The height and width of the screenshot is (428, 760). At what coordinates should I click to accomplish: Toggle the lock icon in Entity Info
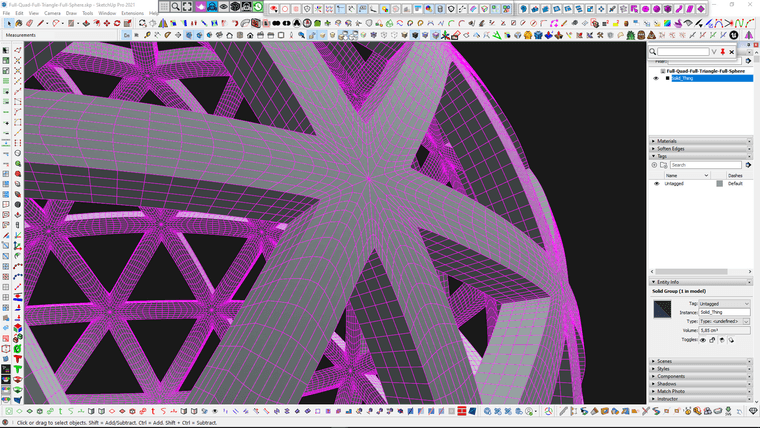pyautogui.click(x=712, y=340)
